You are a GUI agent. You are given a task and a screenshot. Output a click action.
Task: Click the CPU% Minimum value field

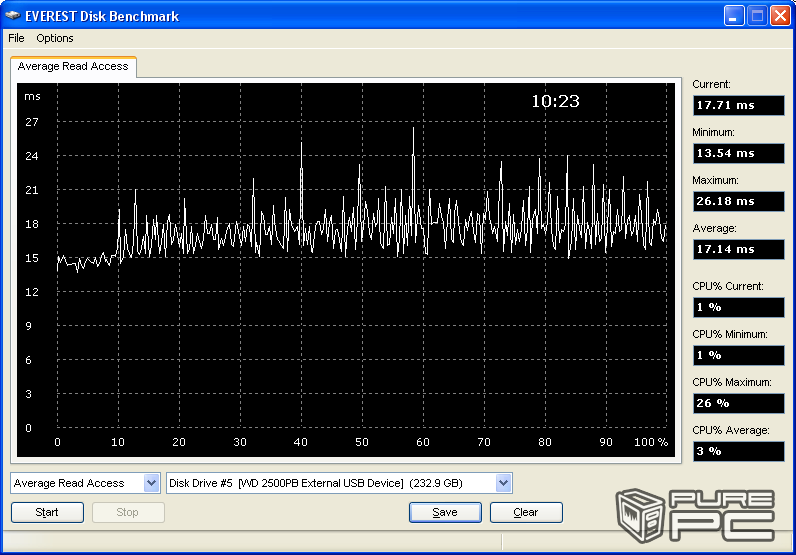pyautogui.click(x=739, y=355)
